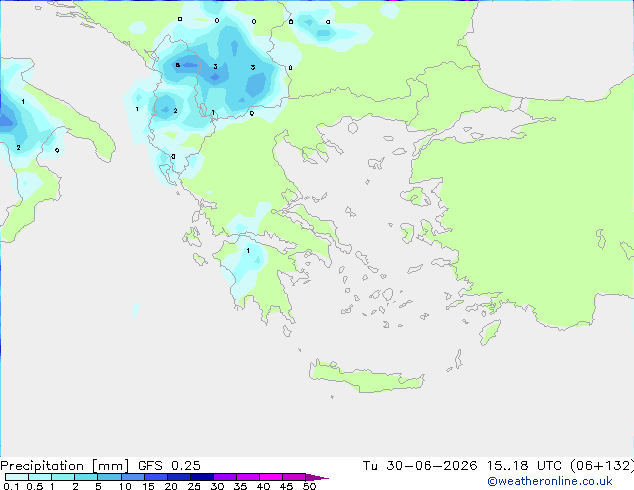The height and width of the screenshot is (490, 634).
Task: Click the '25' legend scale number
Action: (194, 486)
